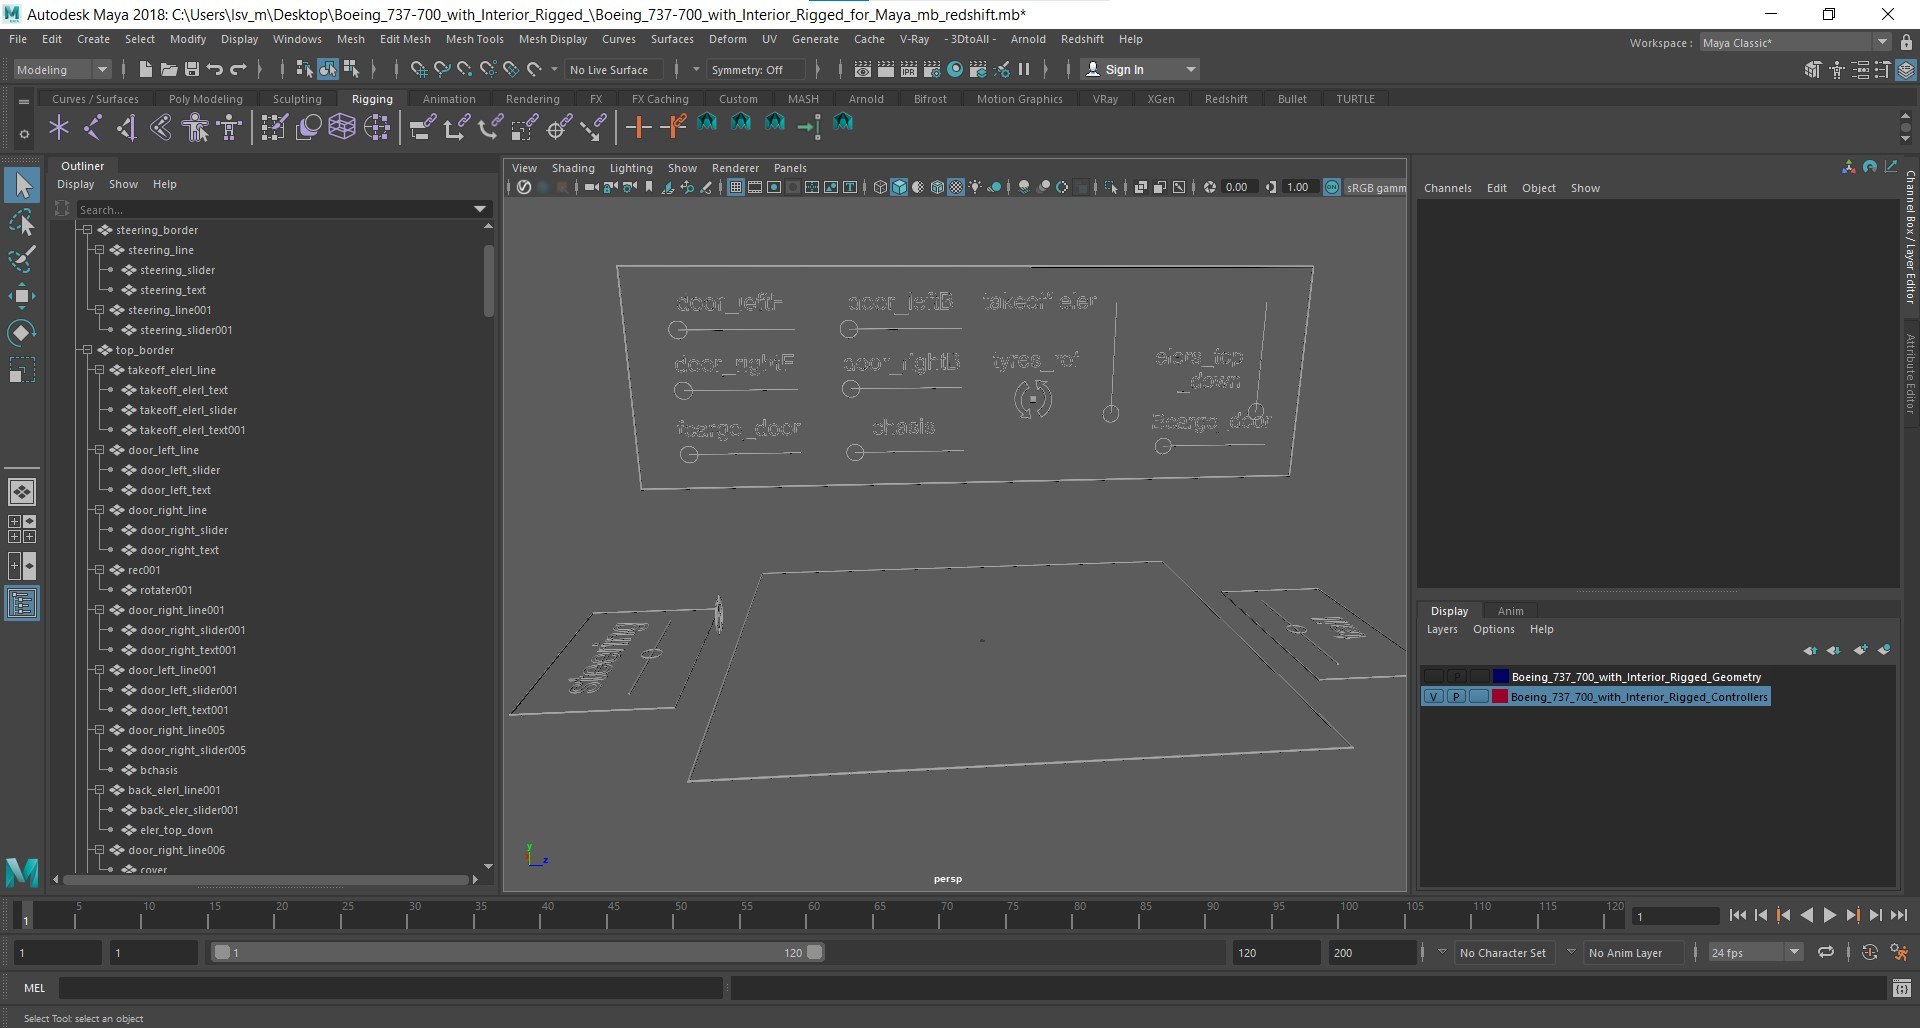This screenshot has height=1028, width=1920.
Task: Open the Workspace Maya Classic dropdown
Action: point(1795,43)
